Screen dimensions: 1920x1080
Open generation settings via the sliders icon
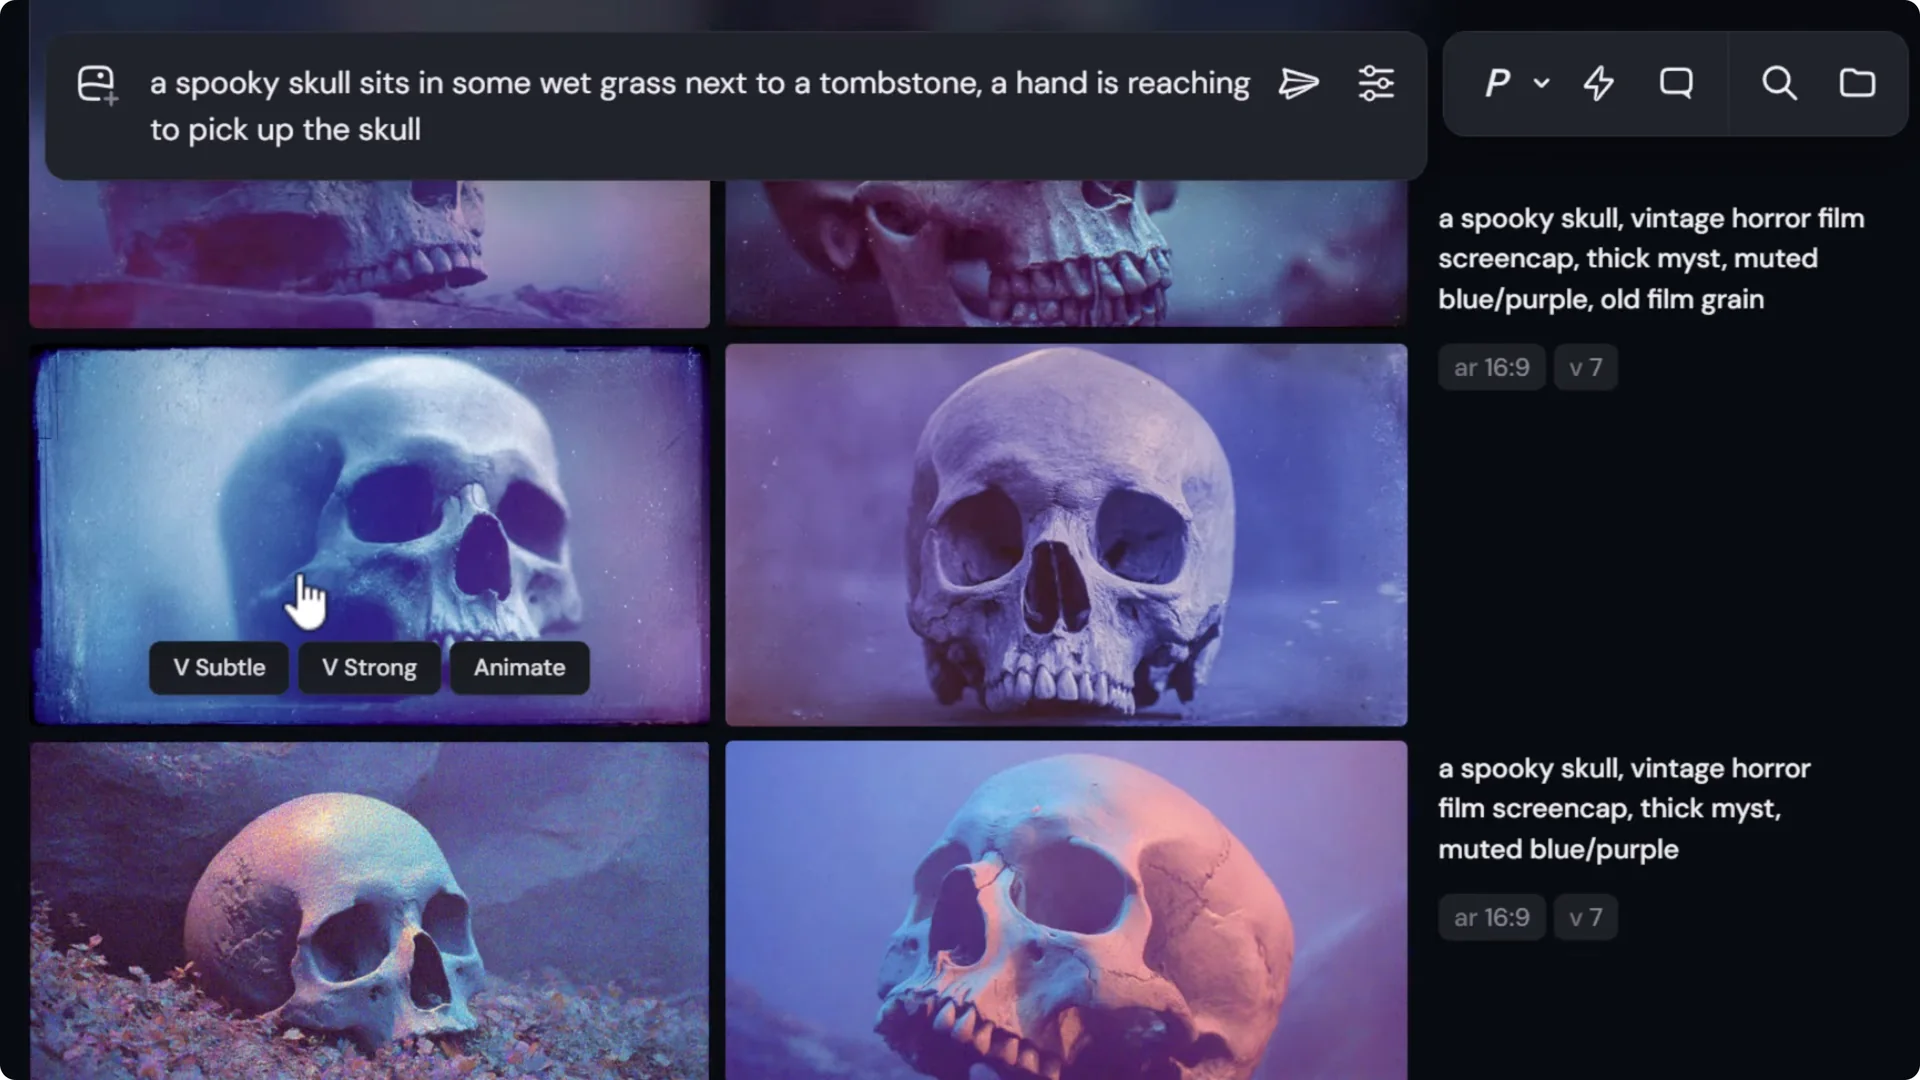[x=1375, y=84]
